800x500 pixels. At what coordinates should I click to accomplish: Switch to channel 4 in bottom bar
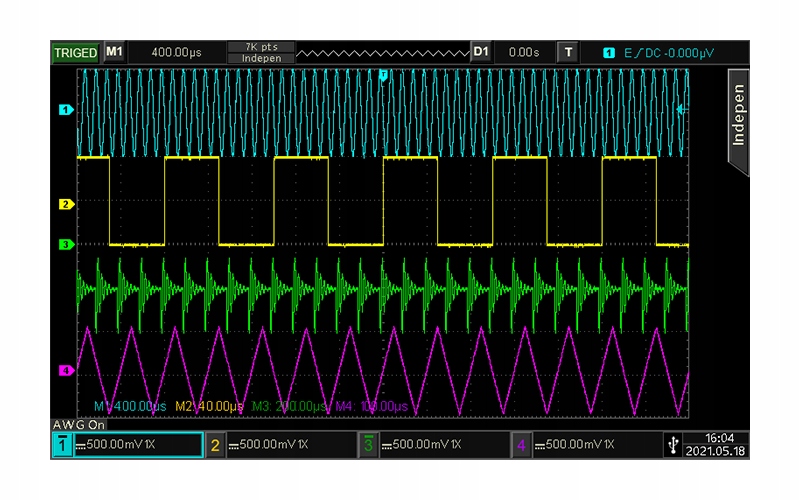click(521, 445)
